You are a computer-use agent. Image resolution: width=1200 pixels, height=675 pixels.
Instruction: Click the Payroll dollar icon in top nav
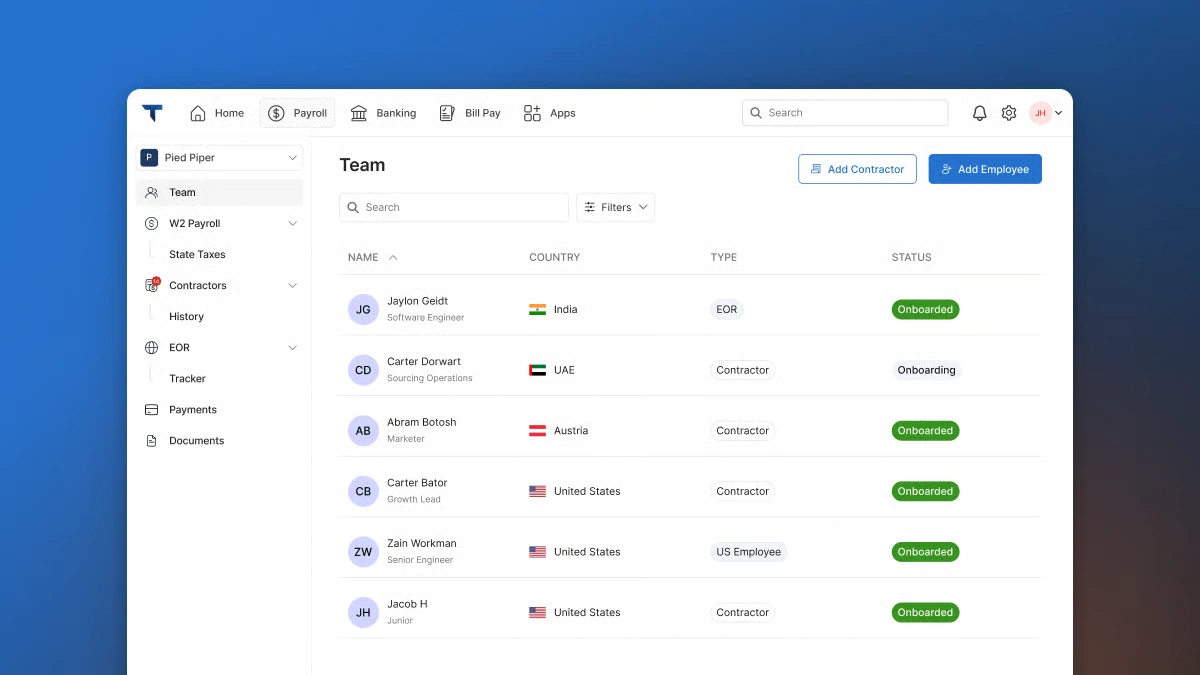pos(276,113)
